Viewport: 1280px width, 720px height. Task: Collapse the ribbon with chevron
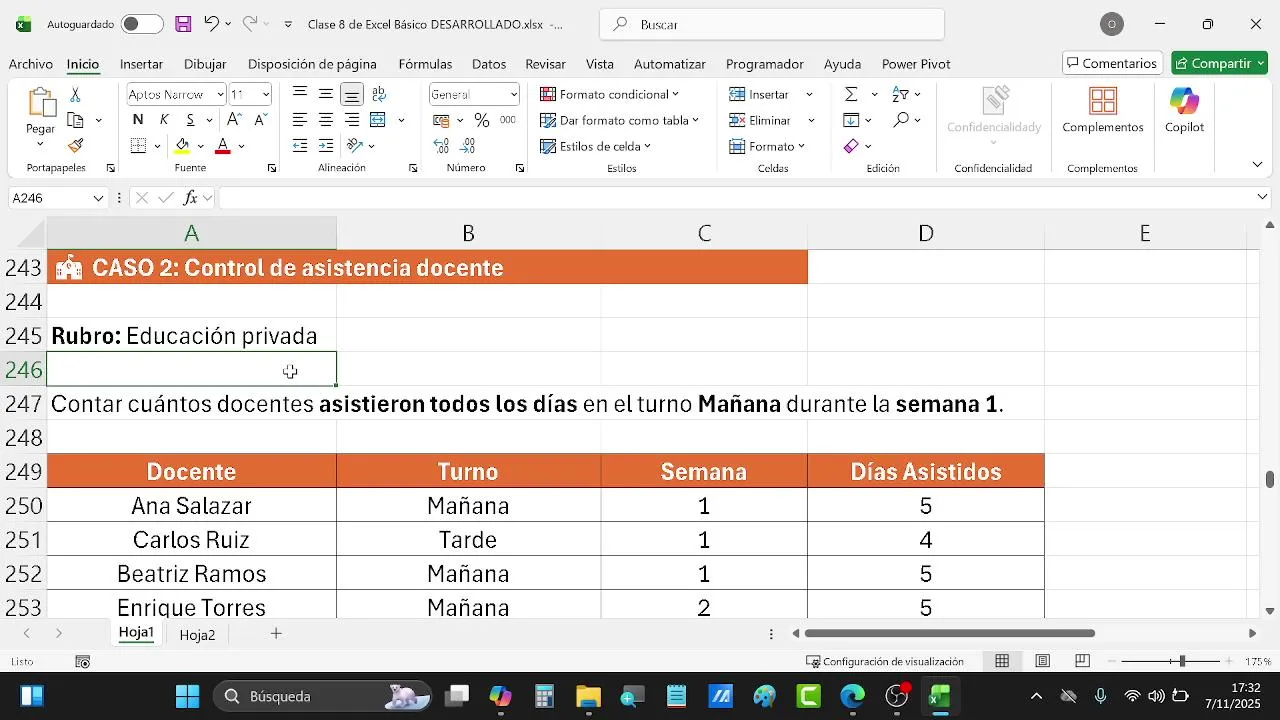1257,164
